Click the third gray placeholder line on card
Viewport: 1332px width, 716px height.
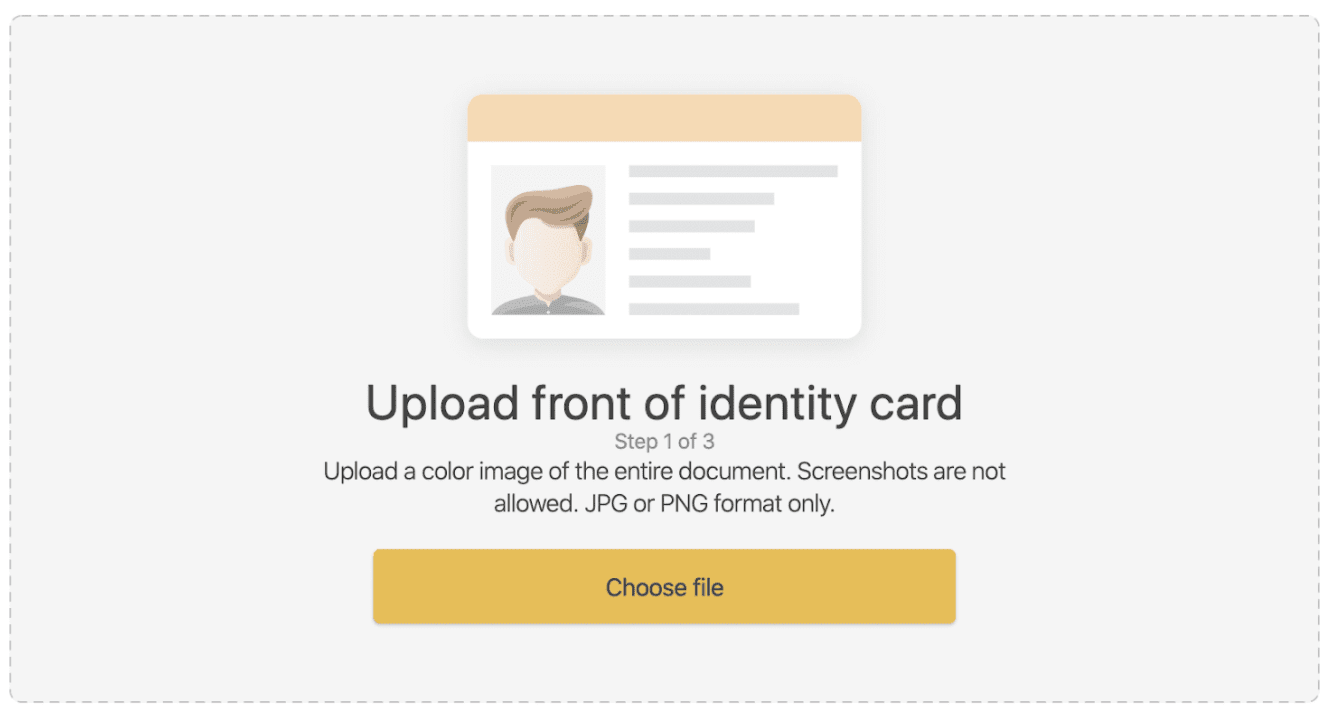tap(691, 226)
